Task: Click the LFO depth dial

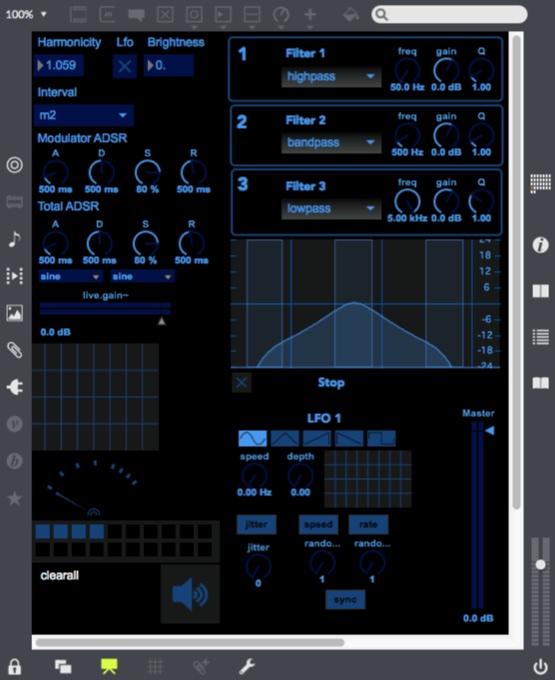Action: pos(300,476)
